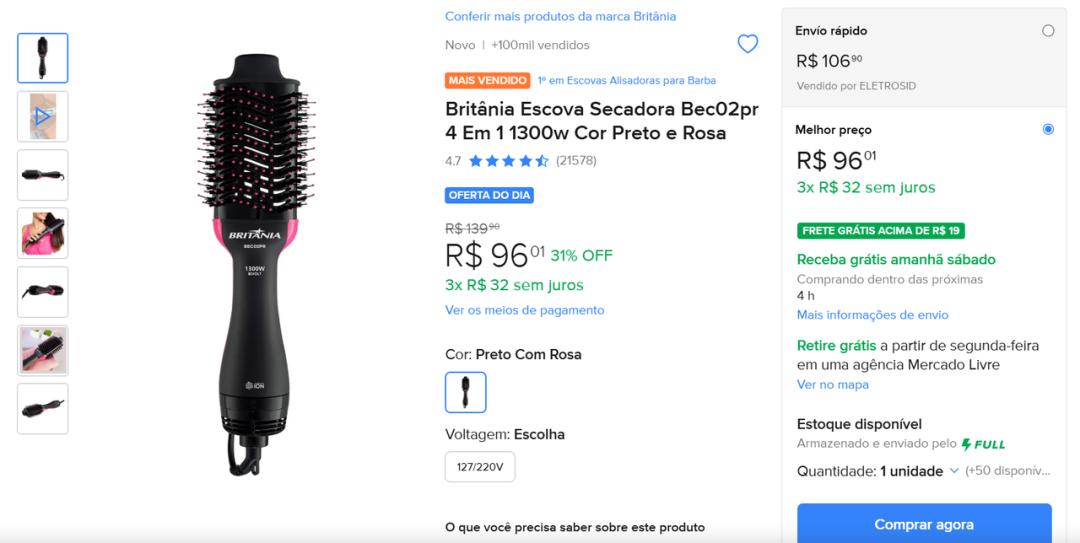Choose the 127/220V voltage option
Image resolution: width=1080 pixels, height=543 pixels.
coord(480,466)
